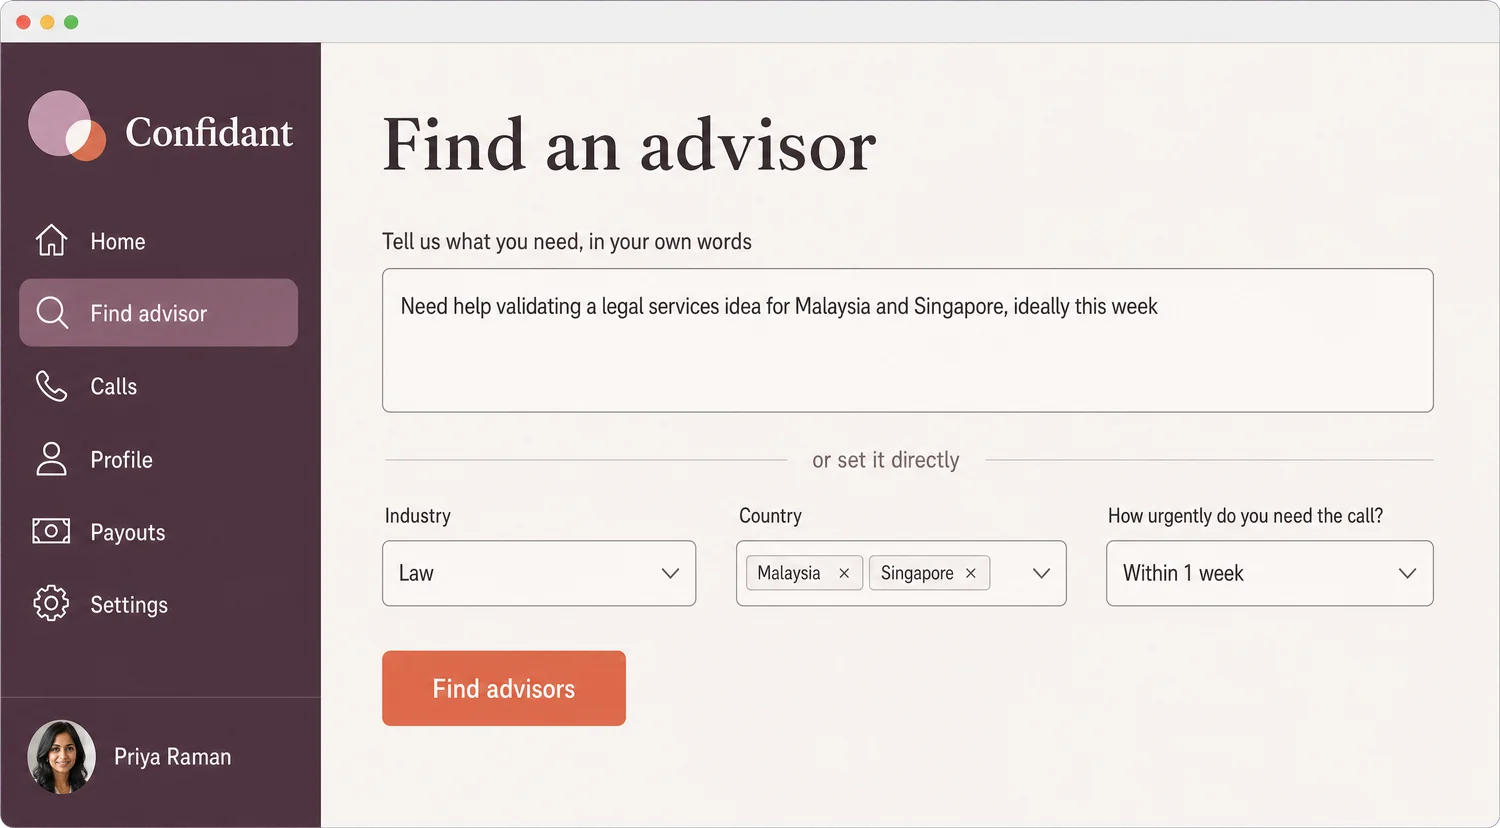Click the "or set it directly" text
The height and width of the screenshot is (828, 1500).
coord(886,460)
